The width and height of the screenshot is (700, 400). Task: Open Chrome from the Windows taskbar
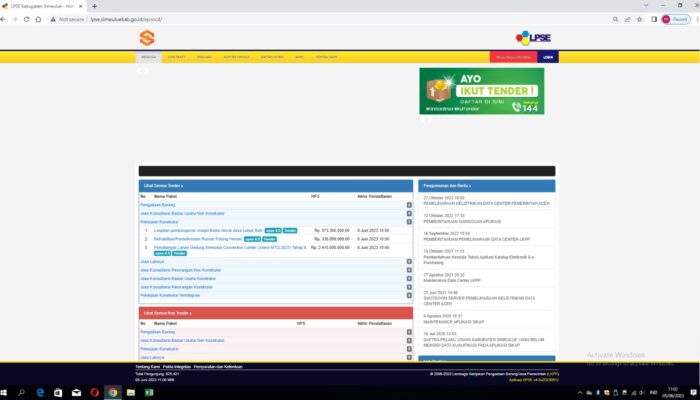click(113, 392)
